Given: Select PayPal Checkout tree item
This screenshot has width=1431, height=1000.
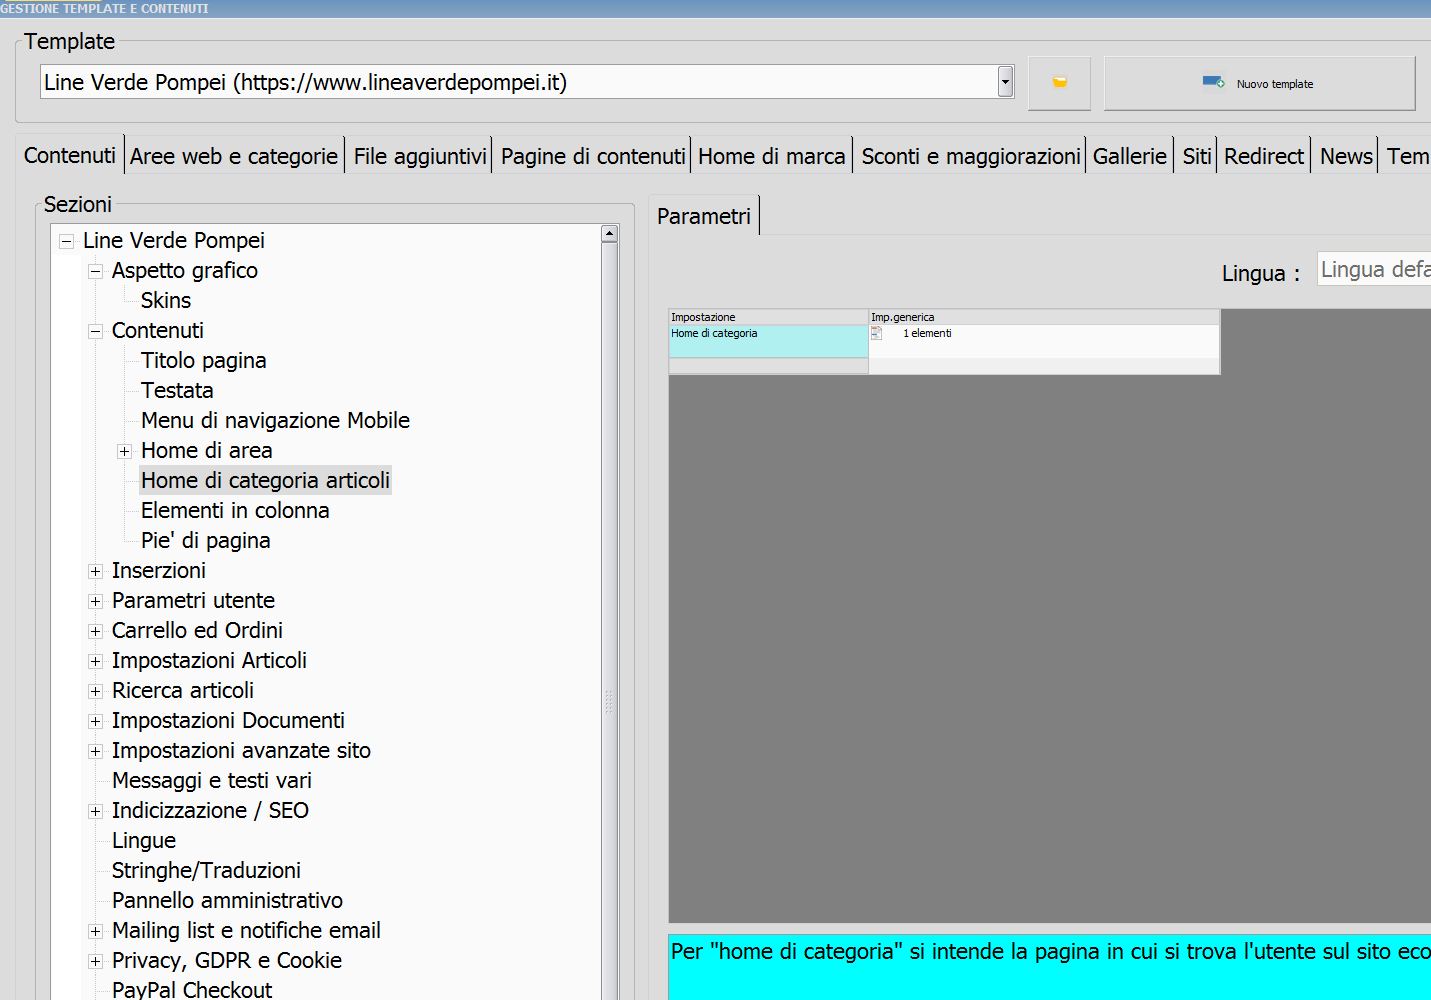Looking at the screenshot, I should pos(192,989).
